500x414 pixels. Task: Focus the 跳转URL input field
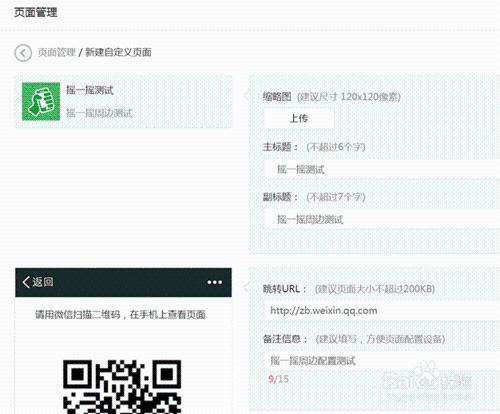pyautogui.click(x=382, y=310)
